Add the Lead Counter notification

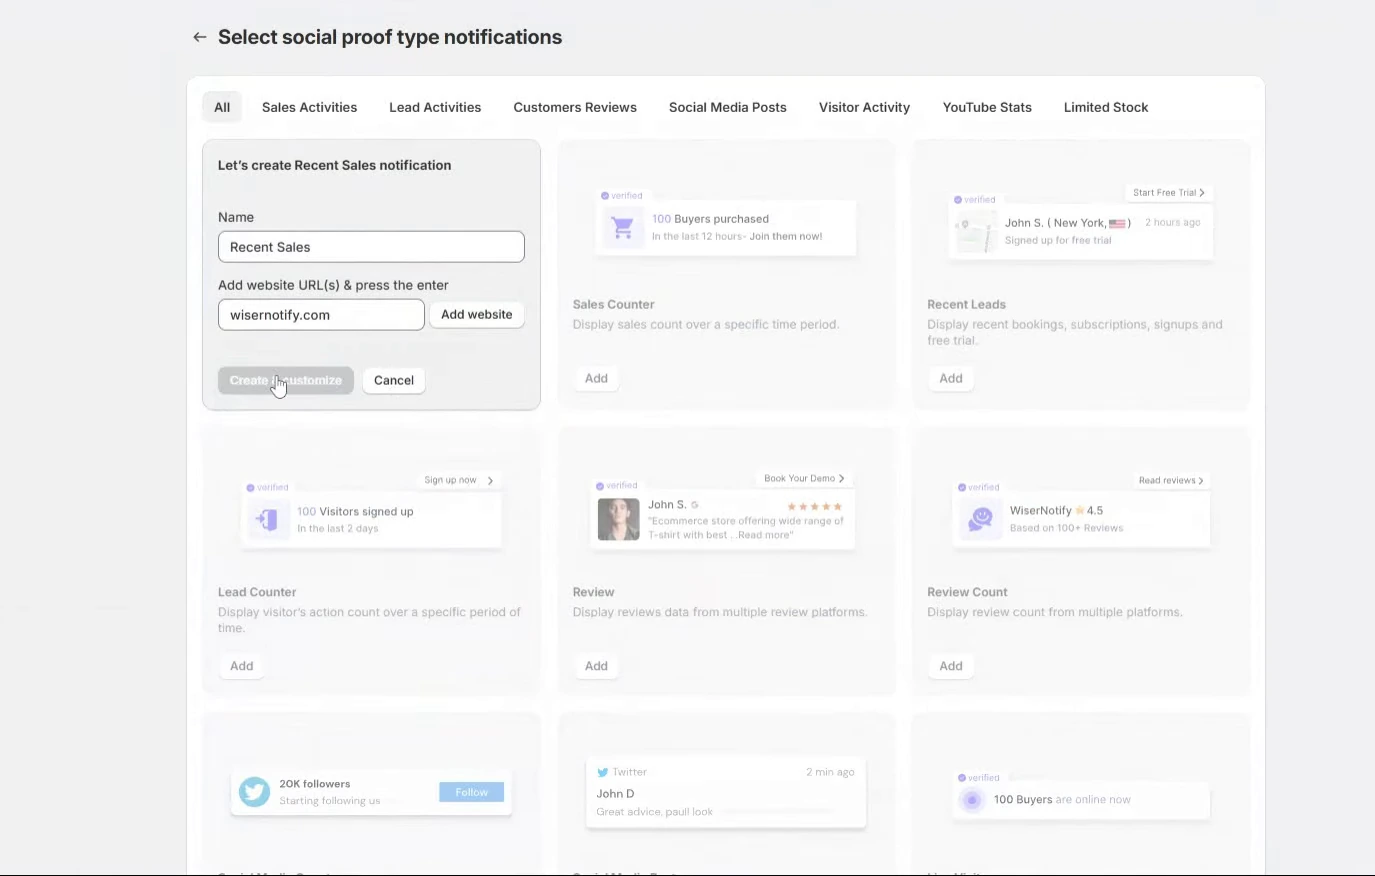click(x=242, y=666)
